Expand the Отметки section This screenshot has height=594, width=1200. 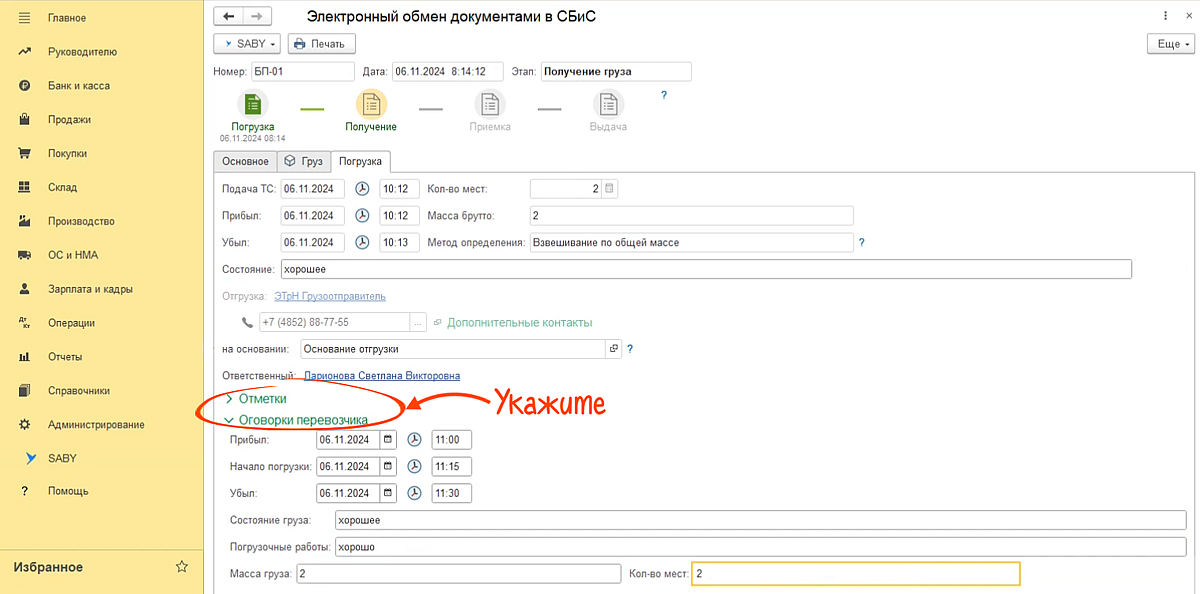pos(262,398)
